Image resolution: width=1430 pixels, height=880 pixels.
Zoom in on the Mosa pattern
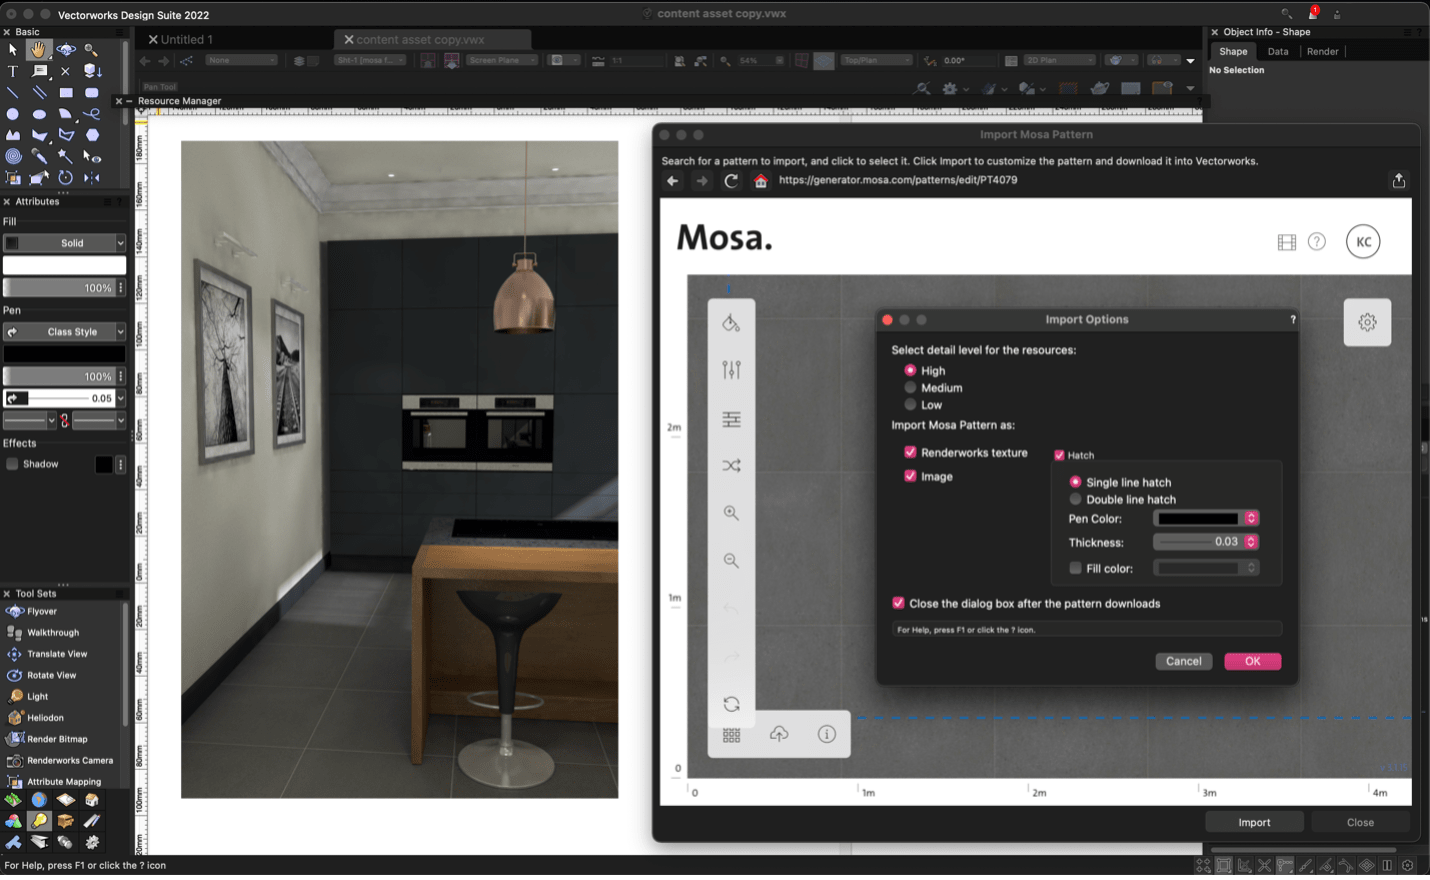click(x=731, y=513)
